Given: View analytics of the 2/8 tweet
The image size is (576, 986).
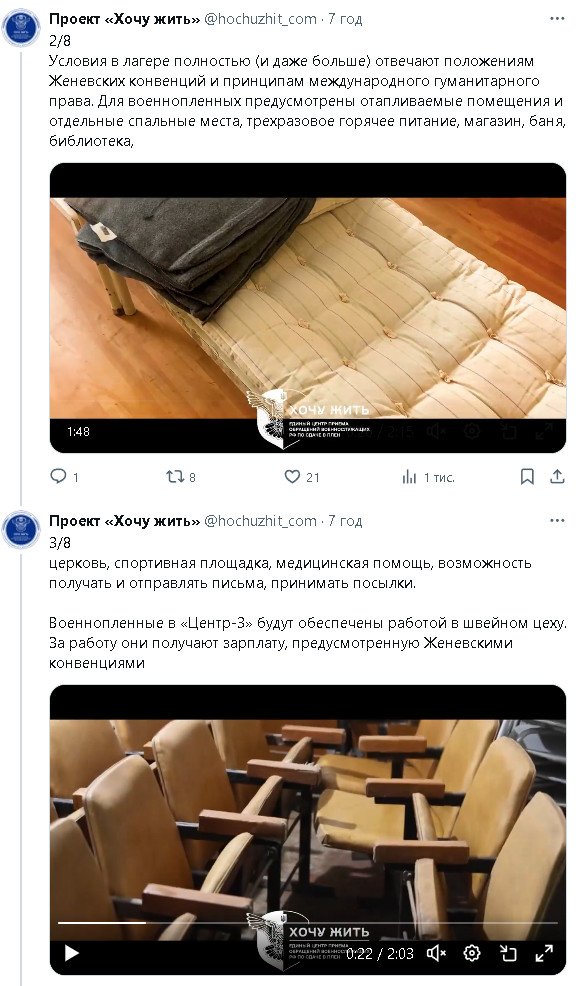Looking at the screenshot, I should click(409, 477).
